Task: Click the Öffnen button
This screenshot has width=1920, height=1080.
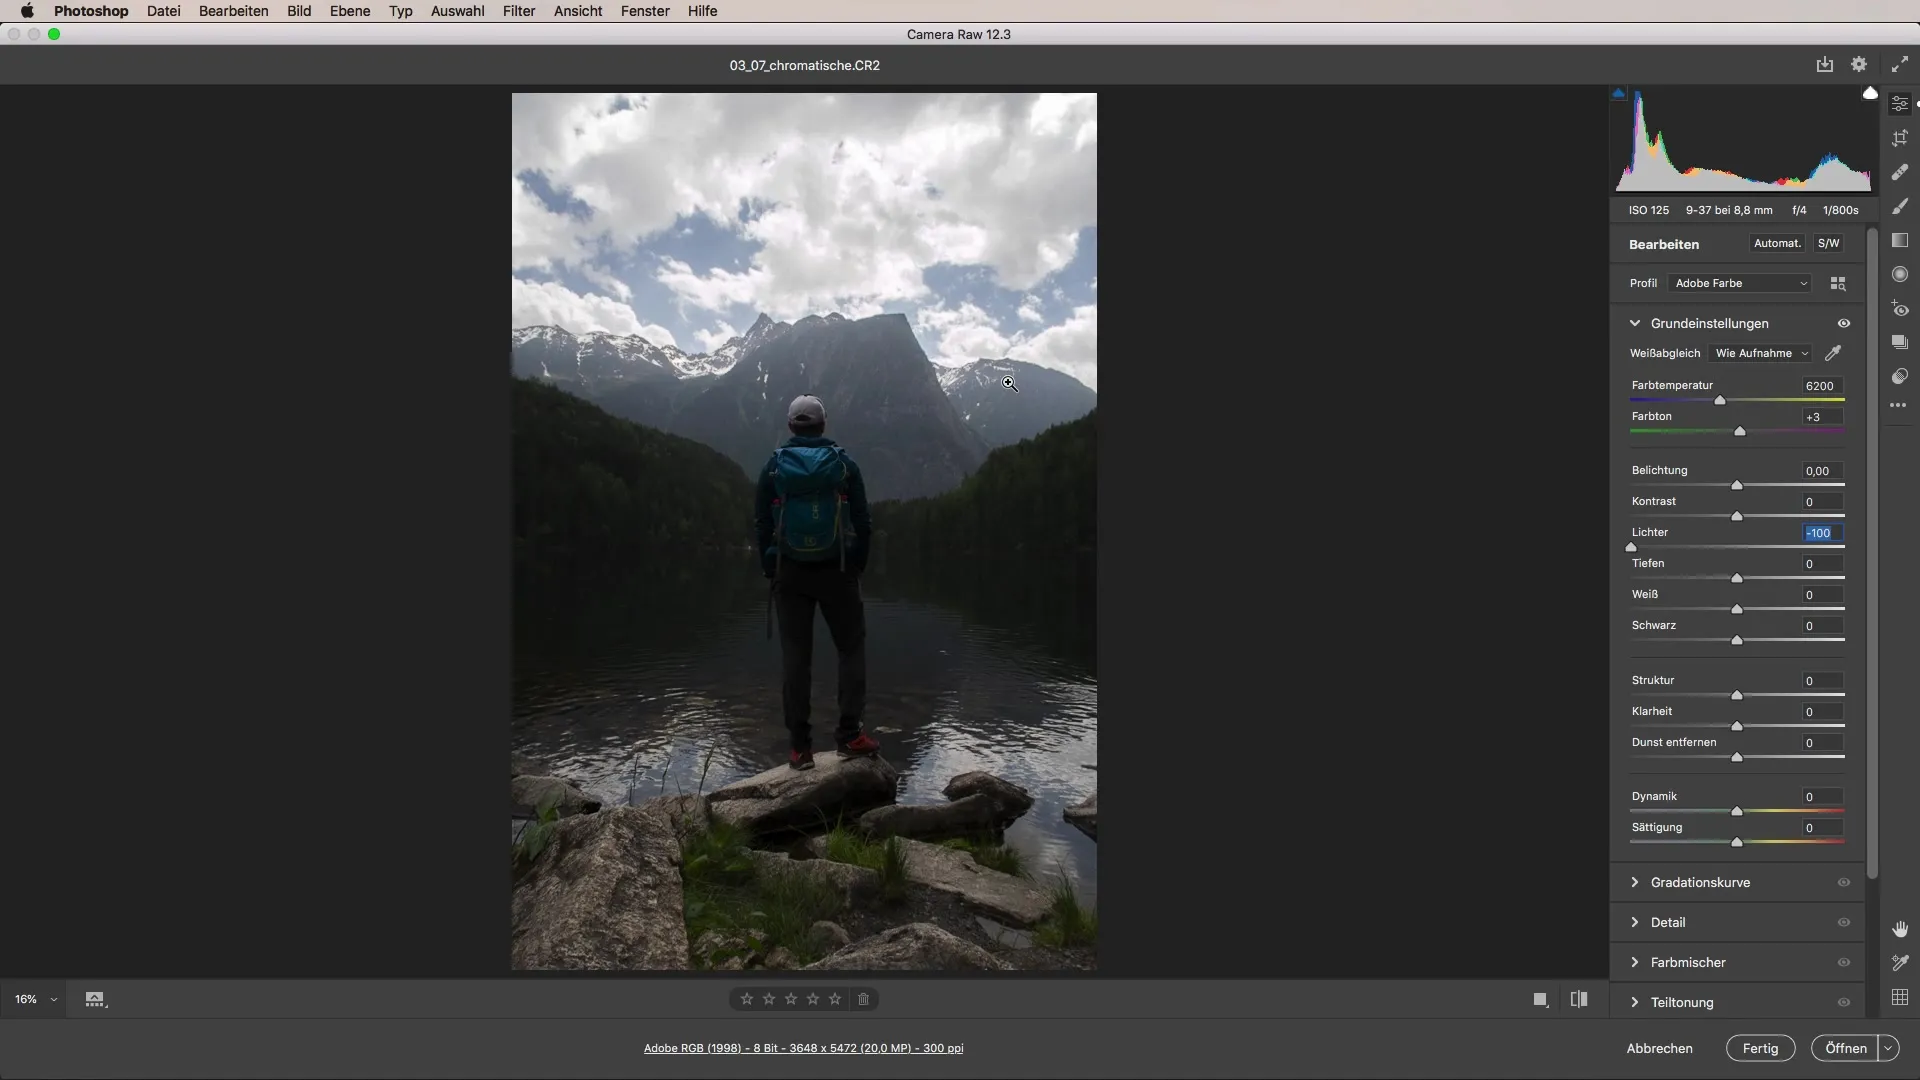Action: coord(1845,1048)
